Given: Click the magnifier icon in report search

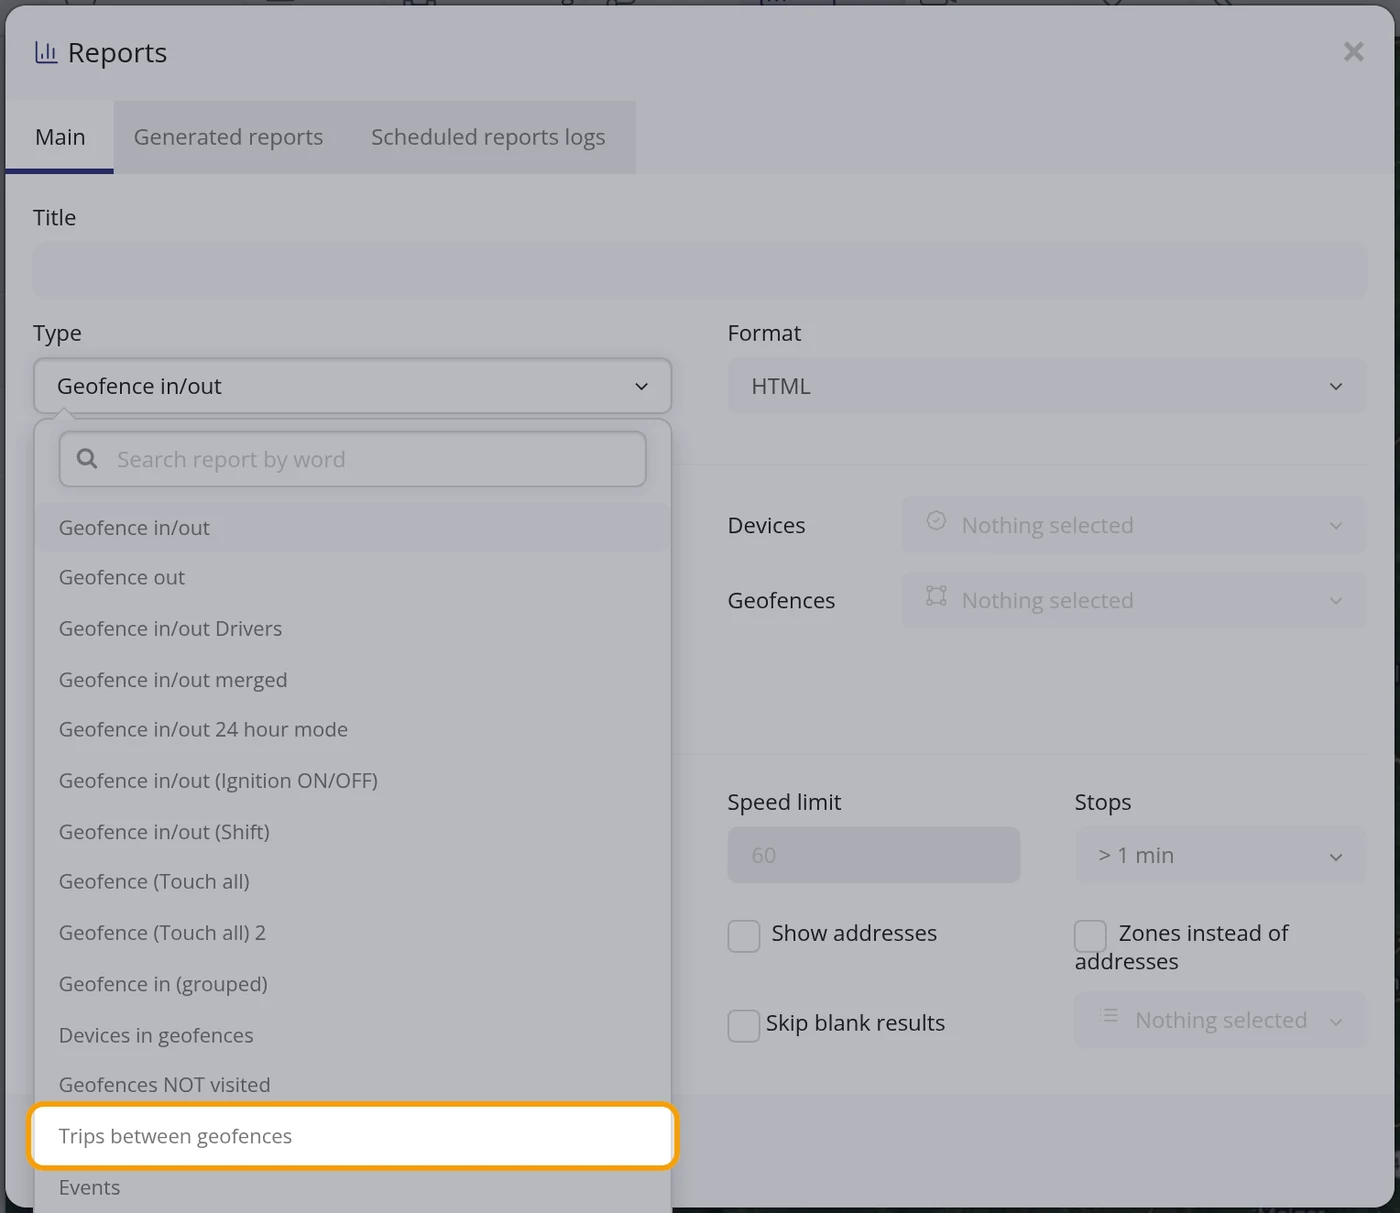Looking at the screenshot, I should 87,459.
